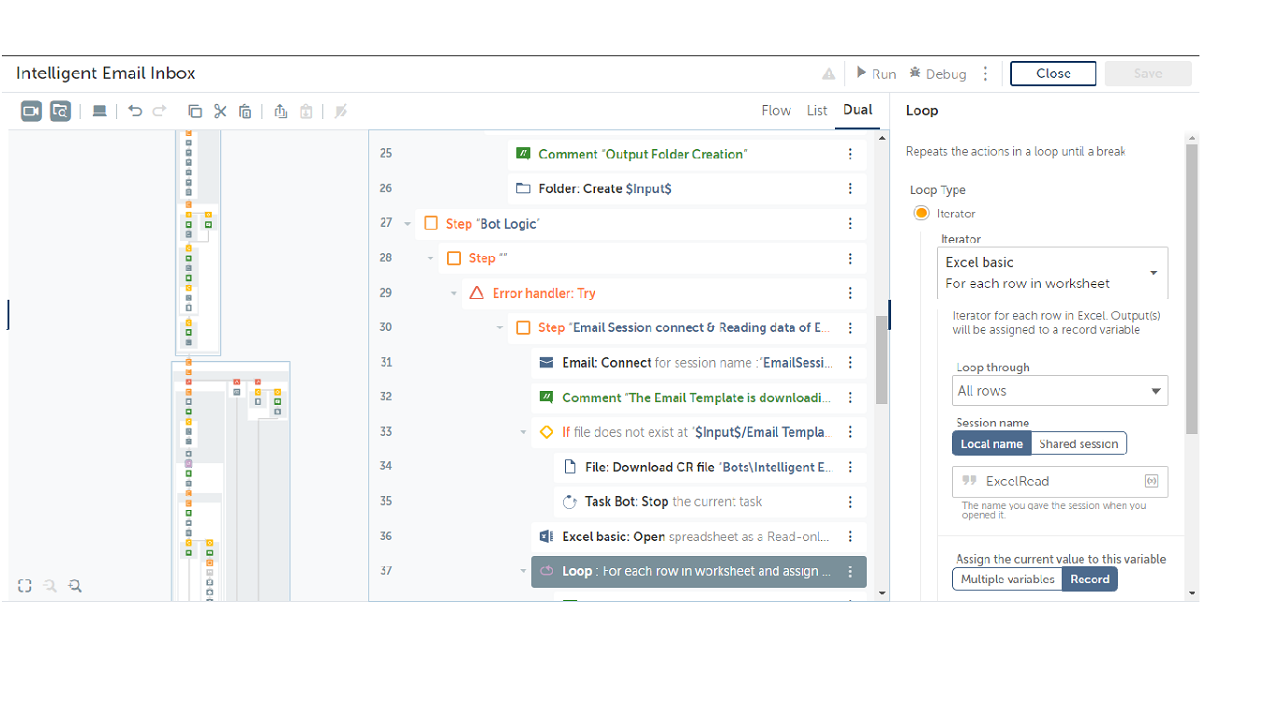The image size is (1280, 720).
Task: Click the folder search icon in toolbar
Action: point(61,111)
